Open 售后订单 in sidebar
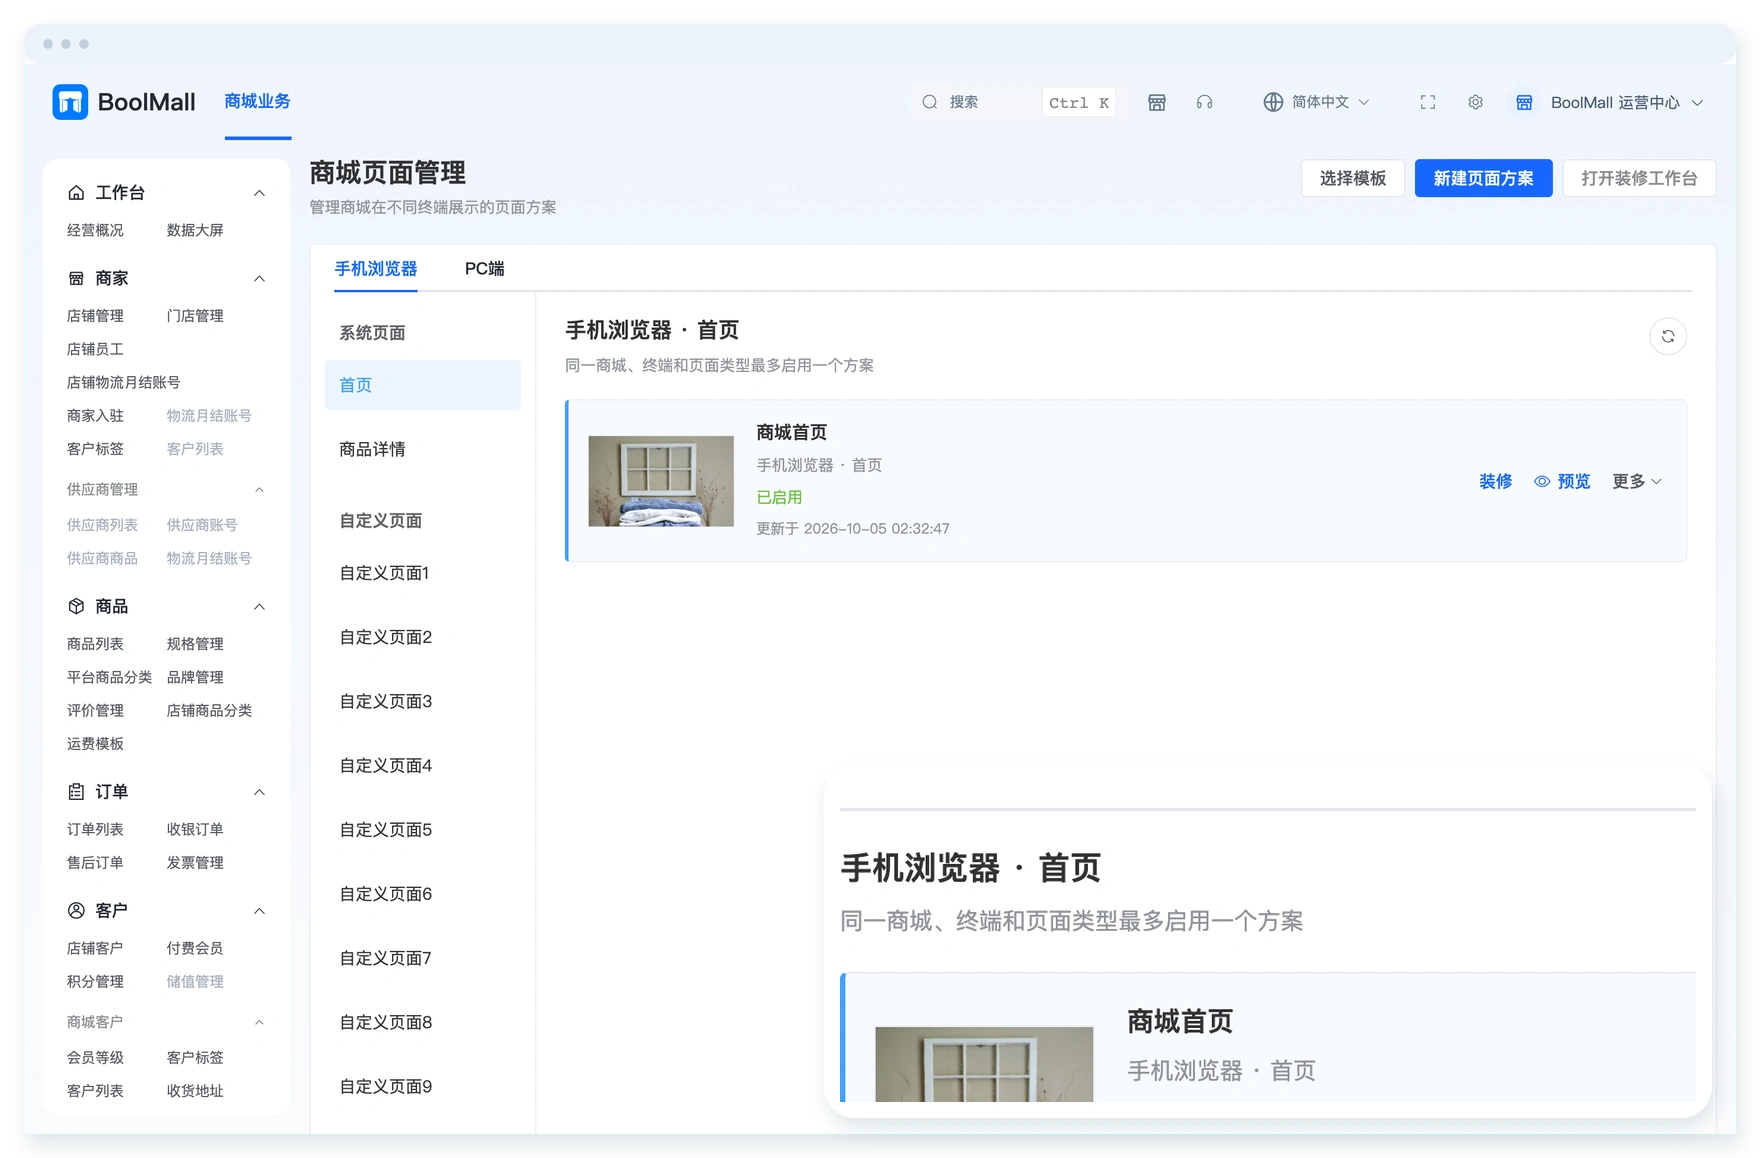 (x=95, y=862)
